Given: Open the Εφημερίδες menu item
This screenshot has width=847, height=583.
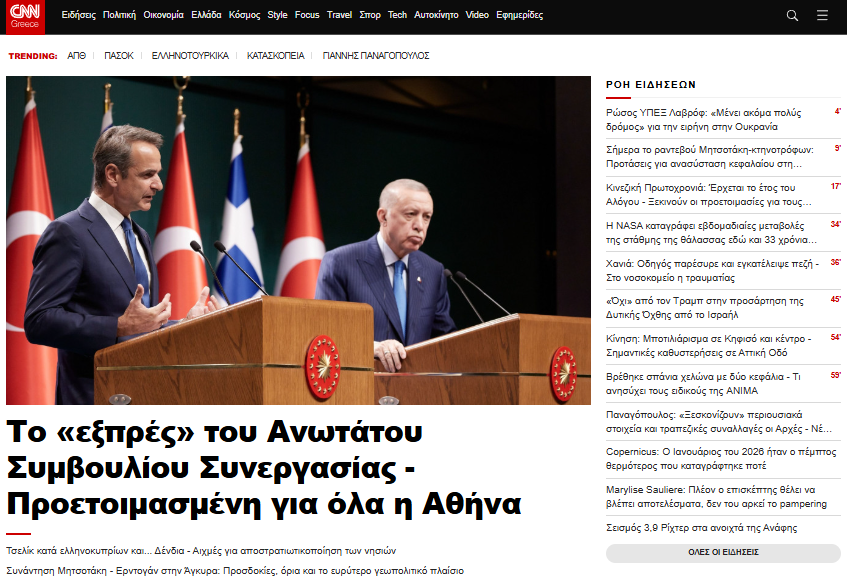Looking at the screenshot, I should pos(520,16).
